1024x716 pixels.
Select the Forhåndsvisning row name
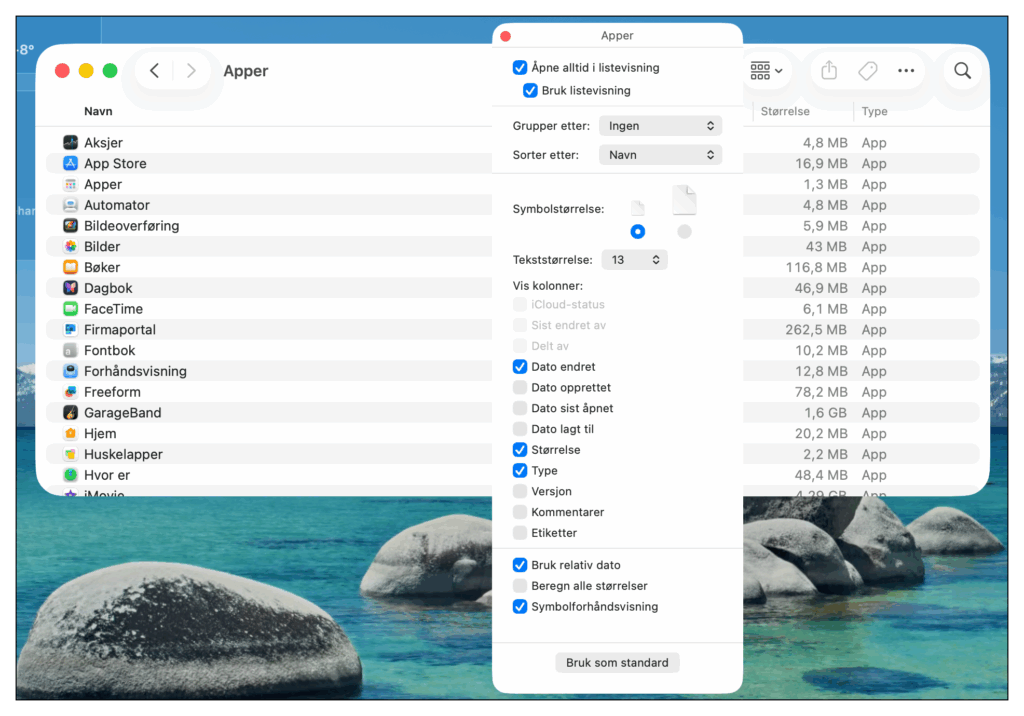click(135, 371)
